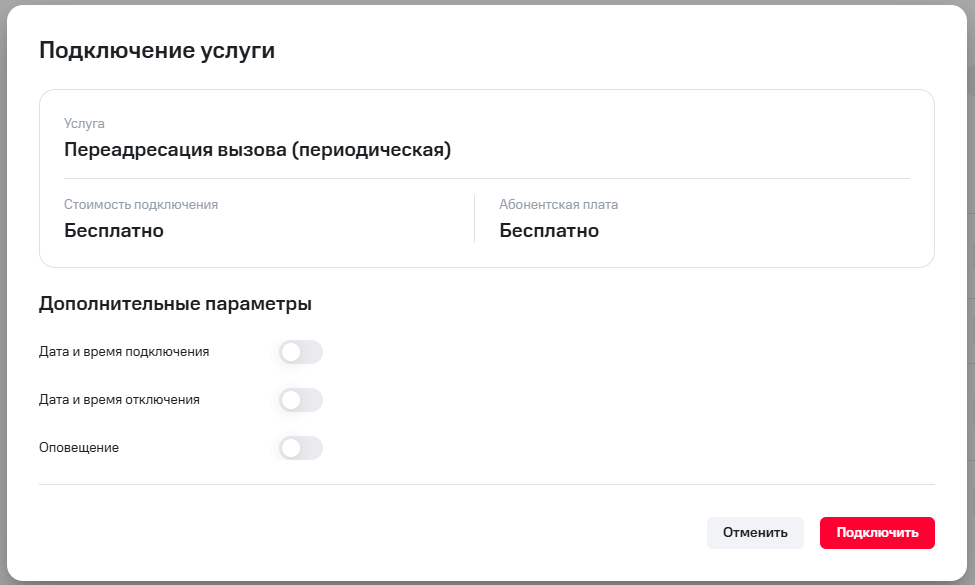Select the Переадресация вызова (периодическая) service name

258,150
